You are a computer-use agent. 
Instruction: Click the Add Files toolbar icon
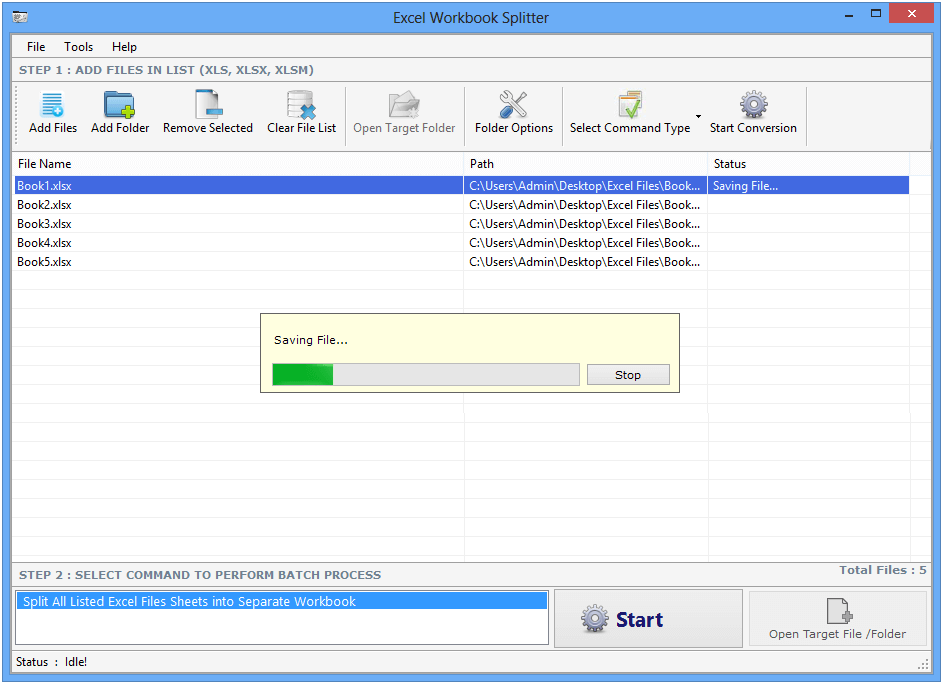click(52, 105)
